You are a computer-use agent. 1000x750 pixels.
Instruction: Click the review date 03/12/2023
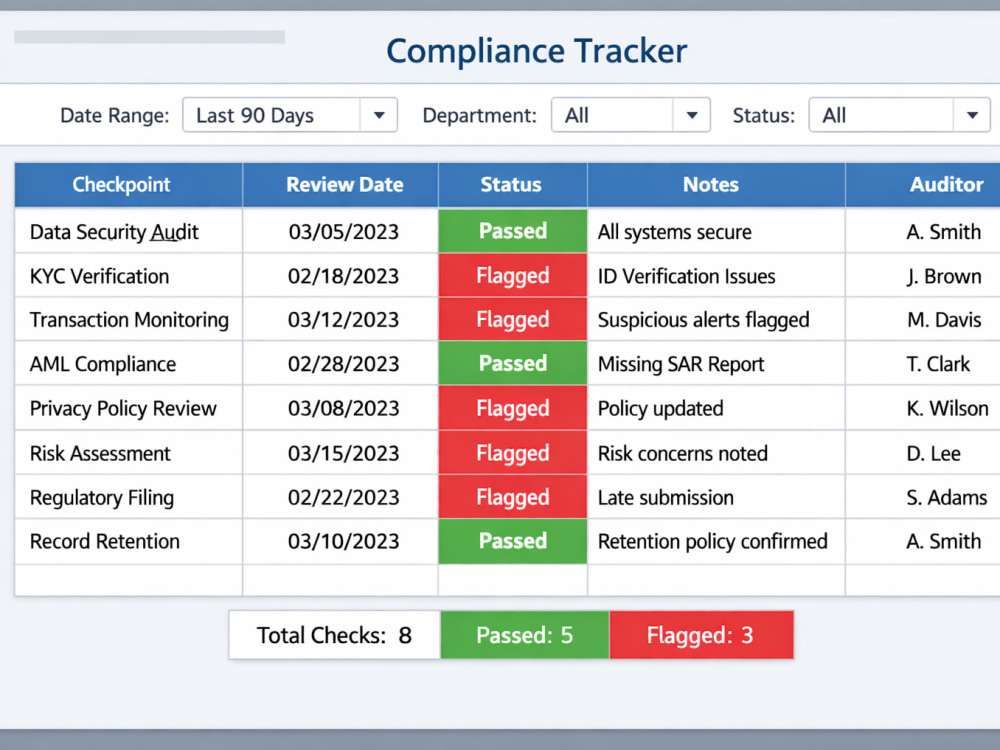tap(344, 320)
